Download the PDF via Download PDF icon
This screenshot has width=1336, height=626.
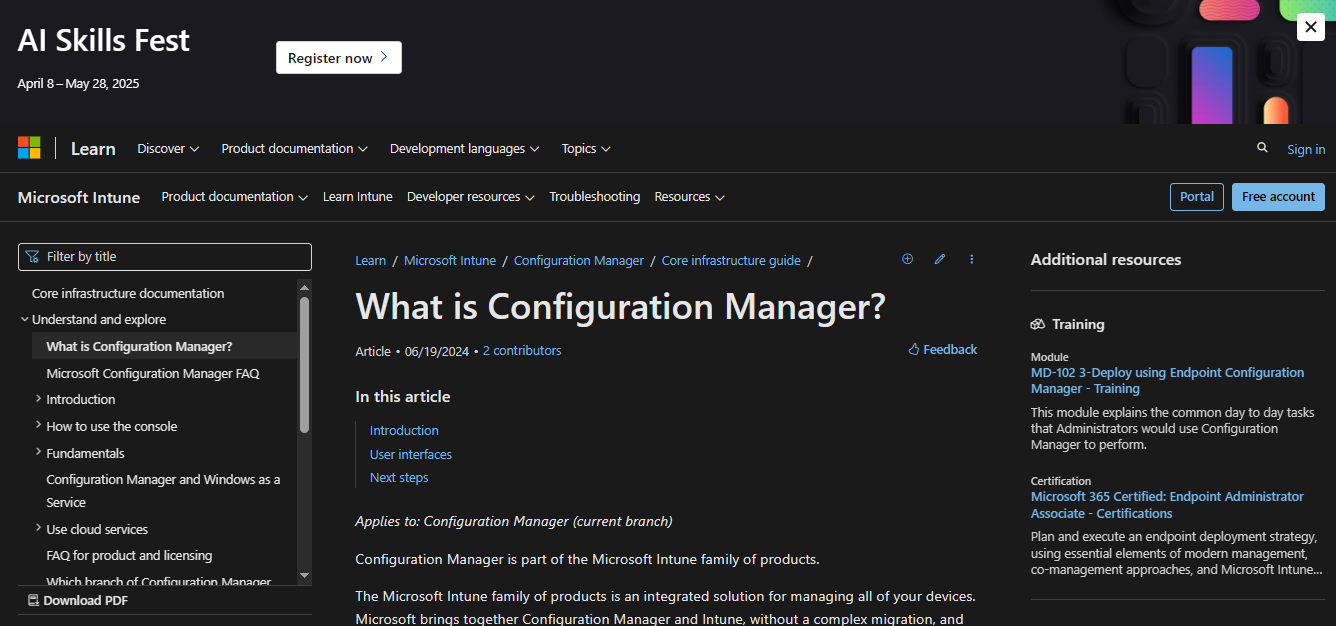[x=33, y=600]
